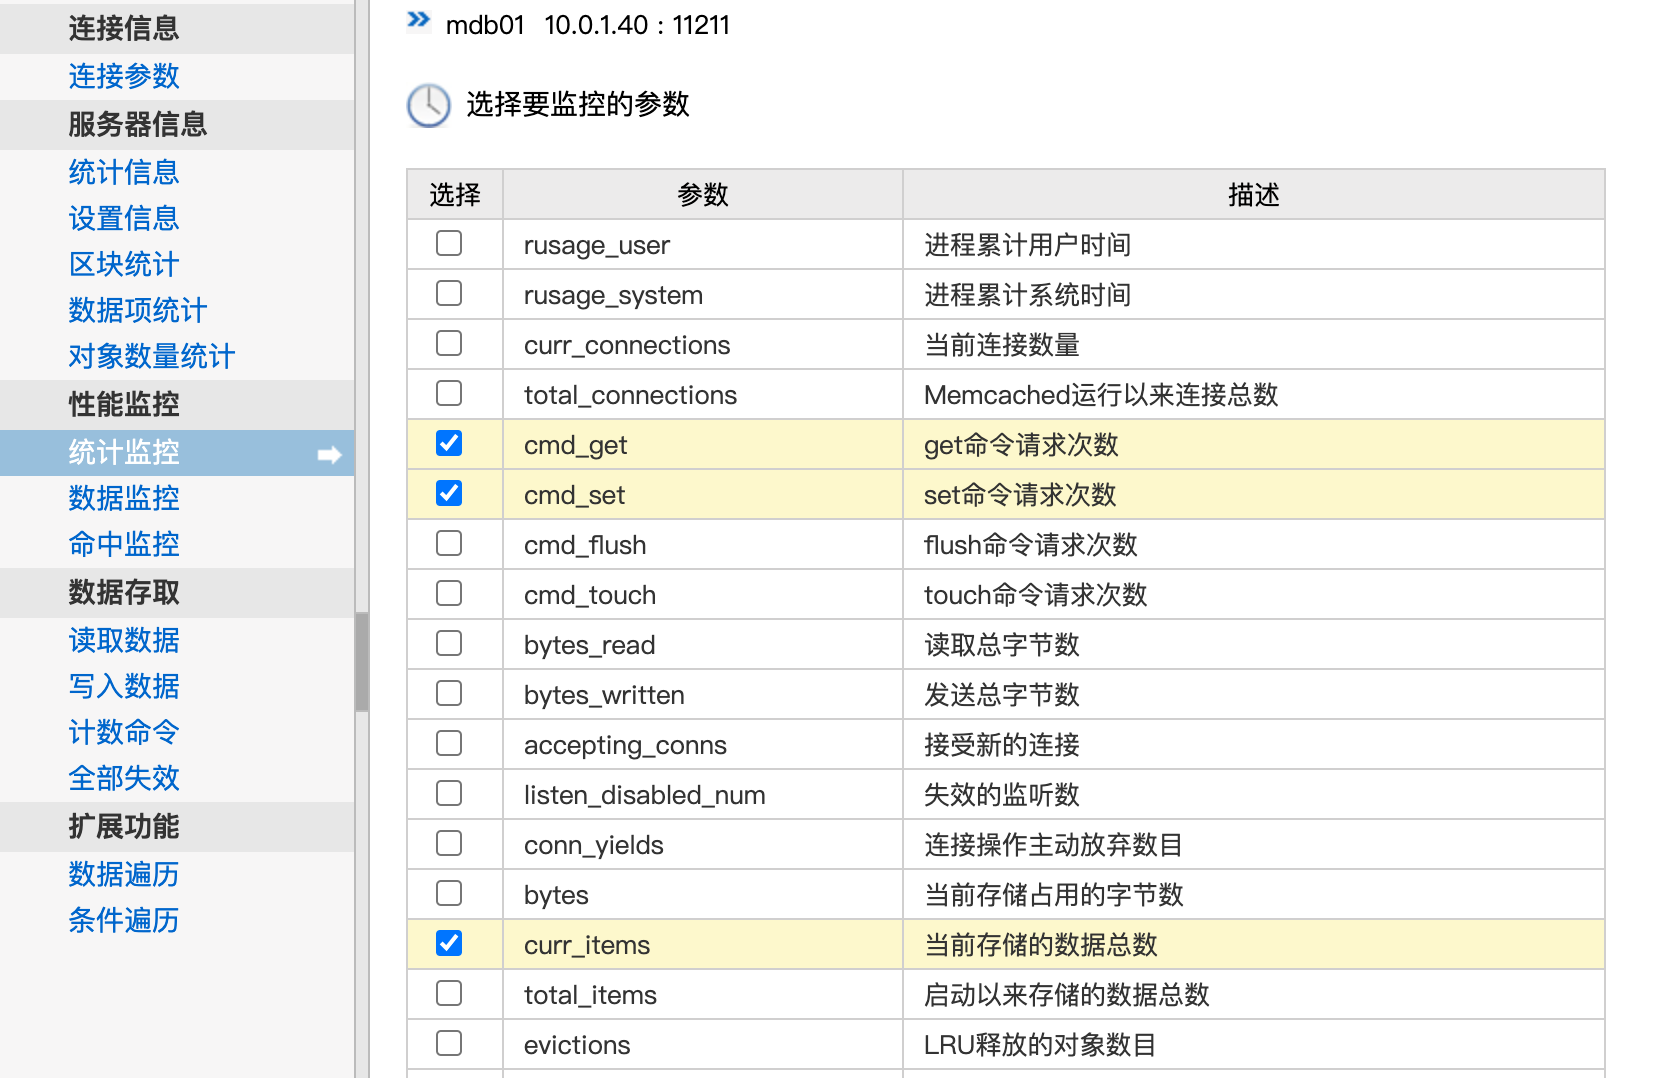1674x1078 pixels.
Task: Enable the bytes checkbox
Action: (x=449, y=893)
